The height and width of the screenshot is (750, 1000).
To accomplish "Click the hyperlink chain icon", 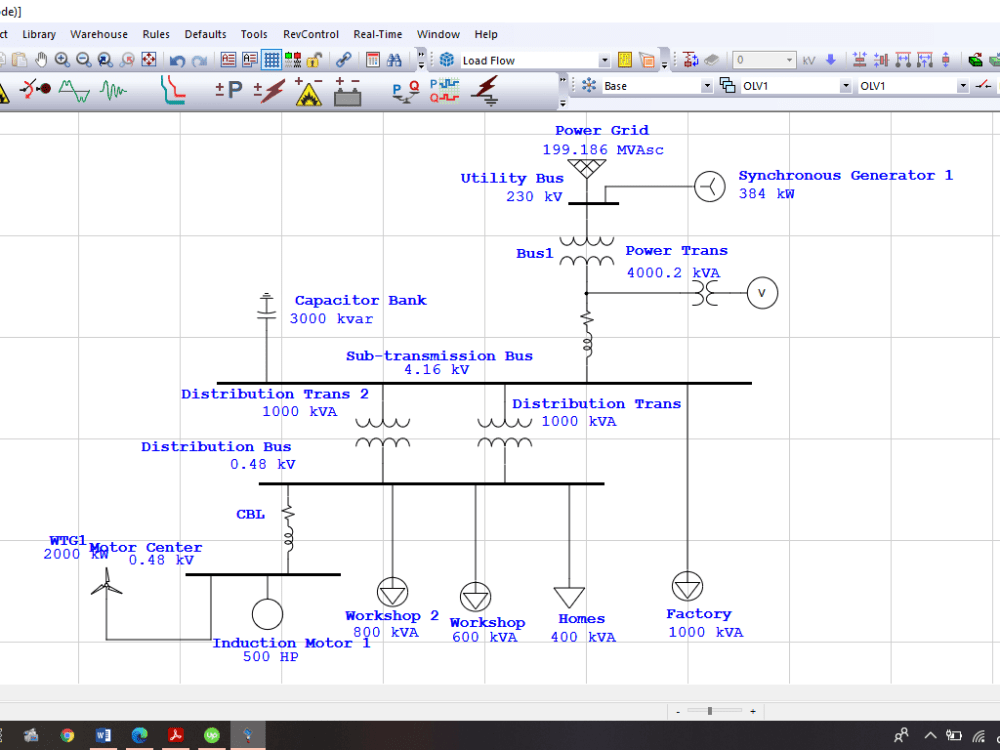I will [343, 60].
